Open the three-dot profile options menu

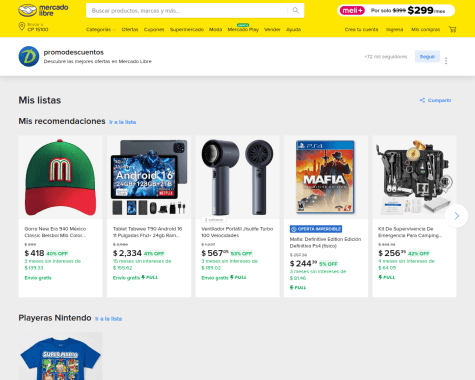coord(446,61)
